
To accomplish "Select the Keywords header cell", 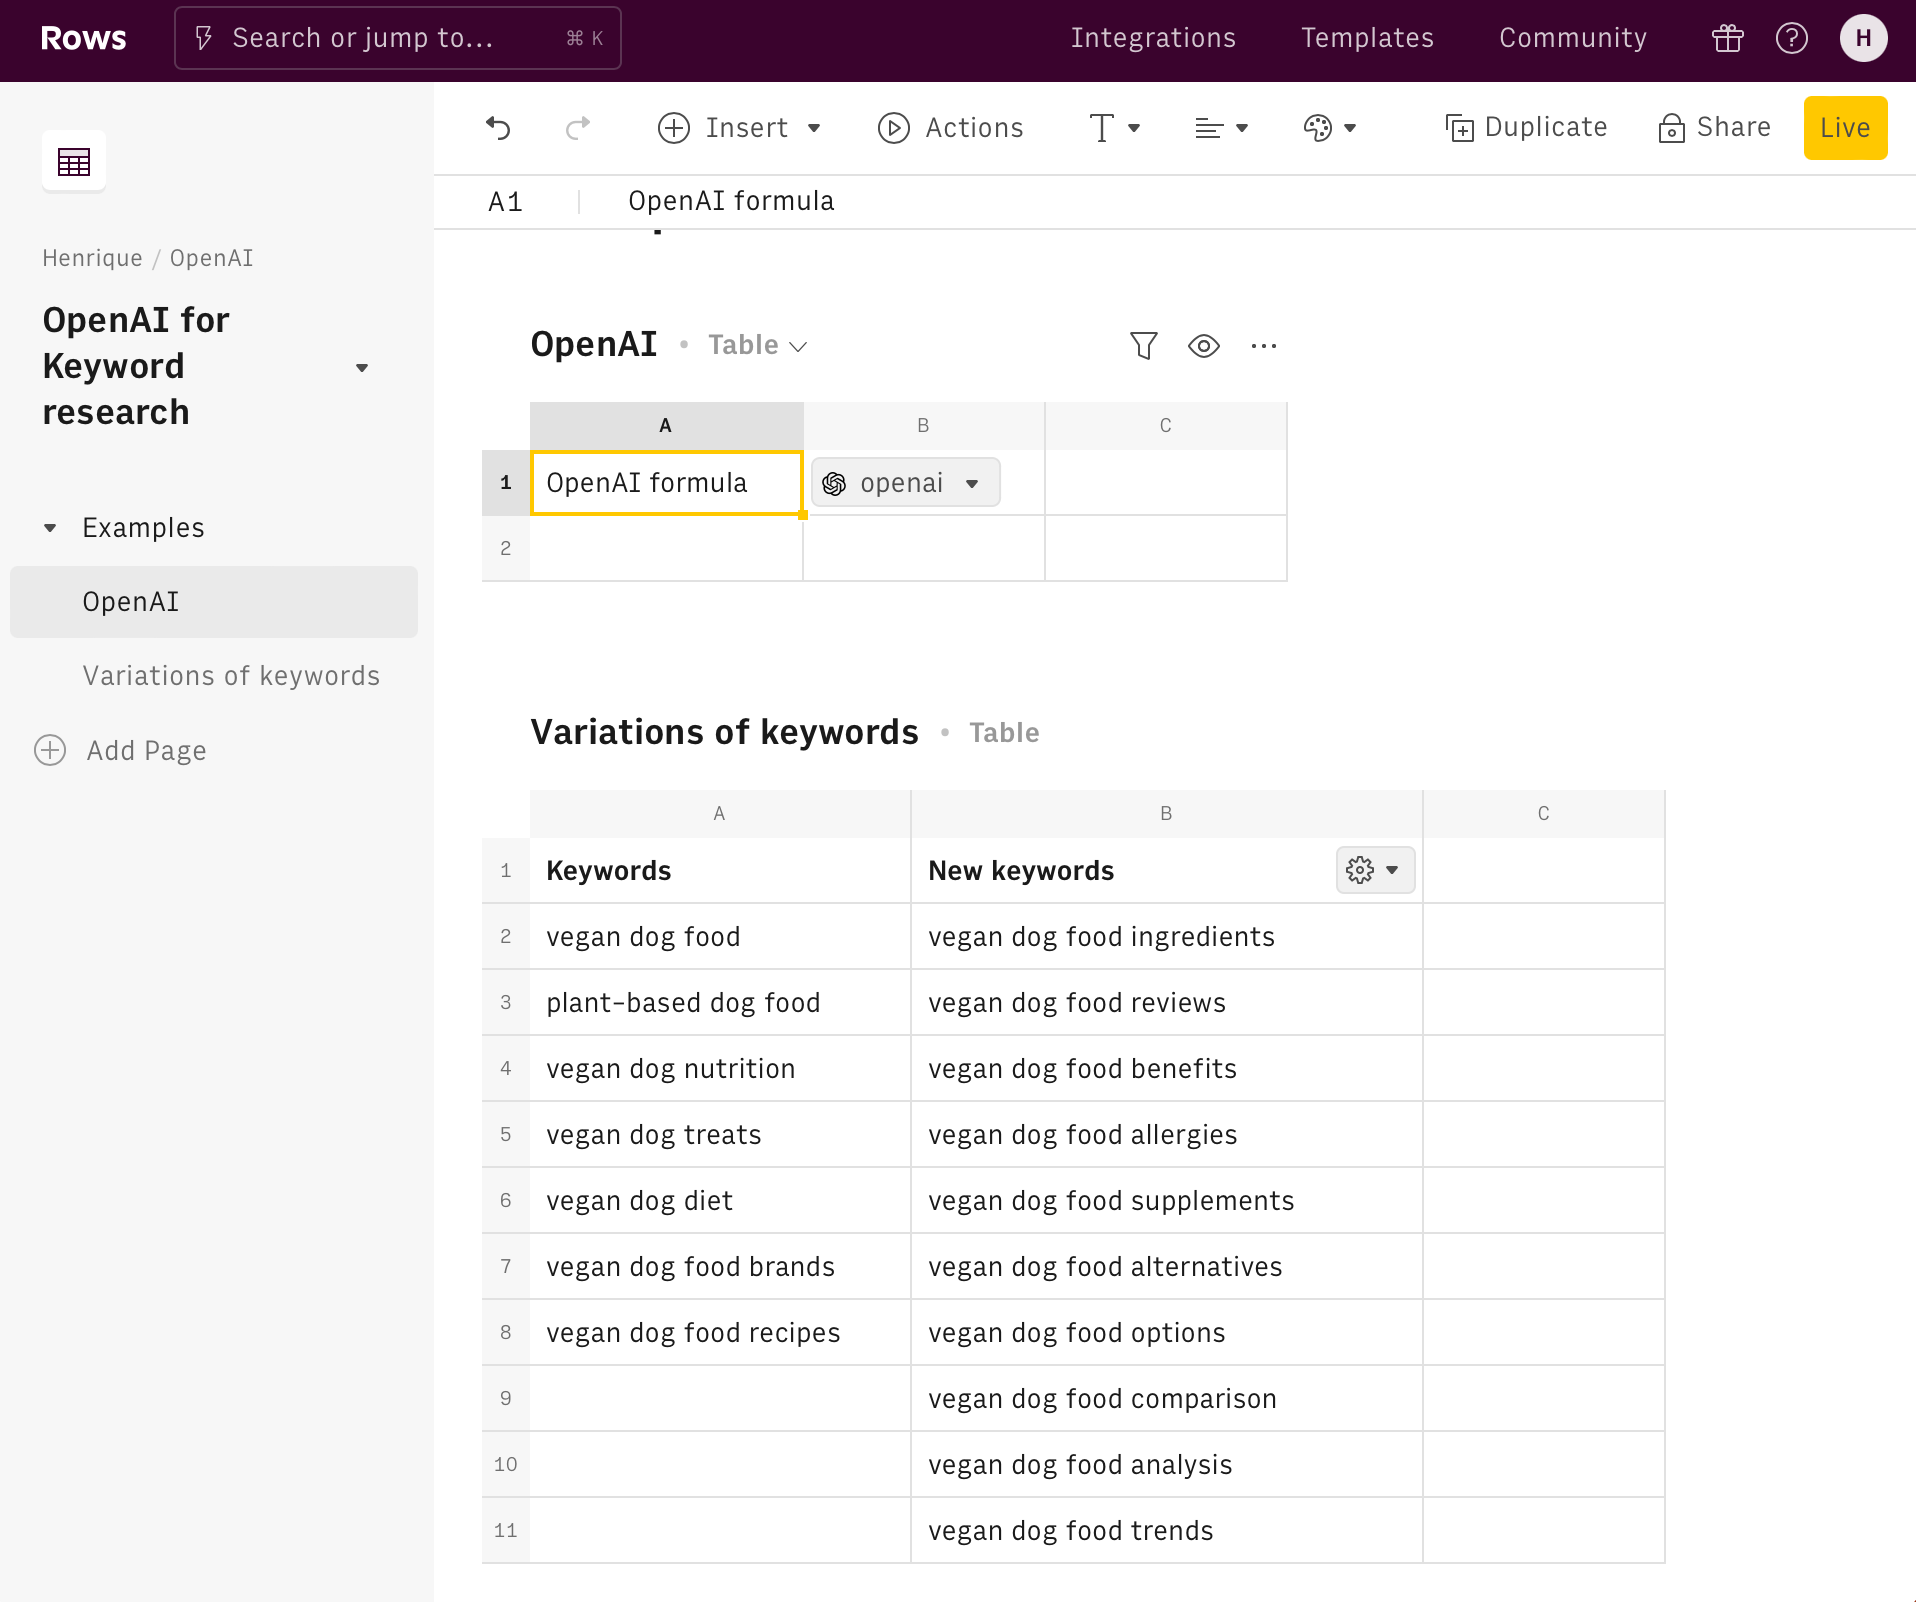I will tap(720, 871).
